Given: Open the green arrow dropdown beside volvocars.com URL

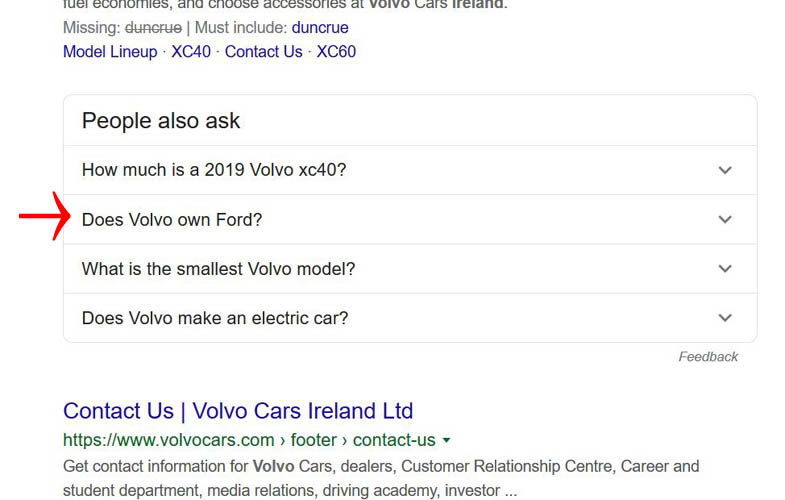Looking at the screenshot, I should coord(446,440).
